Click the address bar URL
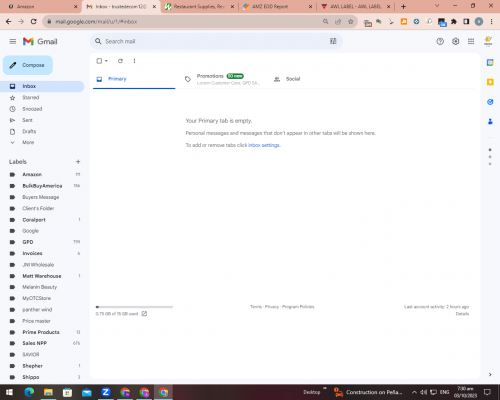 [96, 22]
